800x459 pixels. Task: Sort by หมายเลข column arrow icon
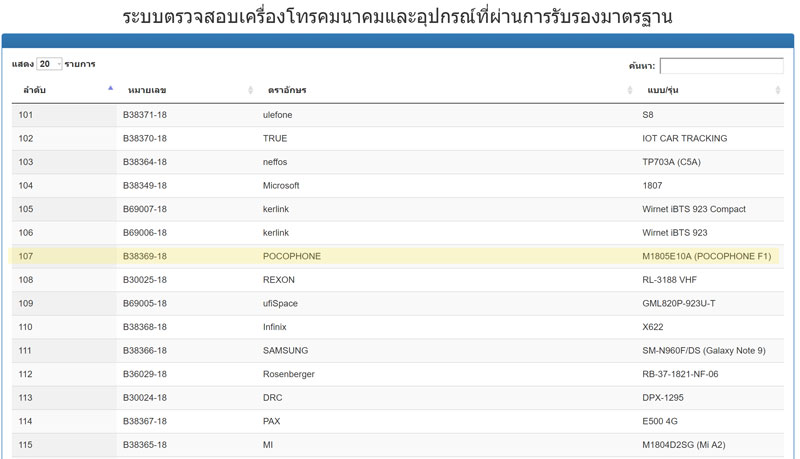250,90
